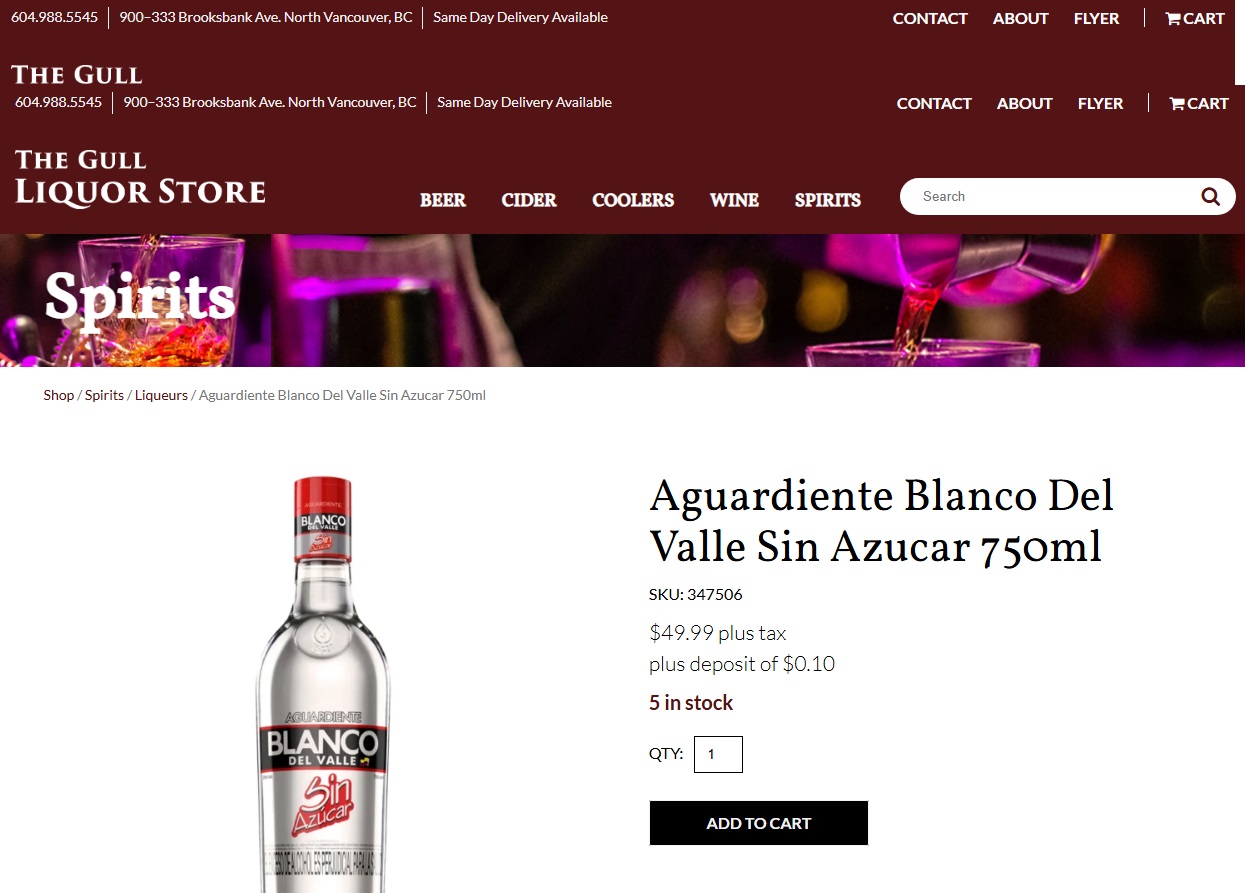Open the FLYER link in main header
Screen dimensions: 1245x893
click(1100, 103)
